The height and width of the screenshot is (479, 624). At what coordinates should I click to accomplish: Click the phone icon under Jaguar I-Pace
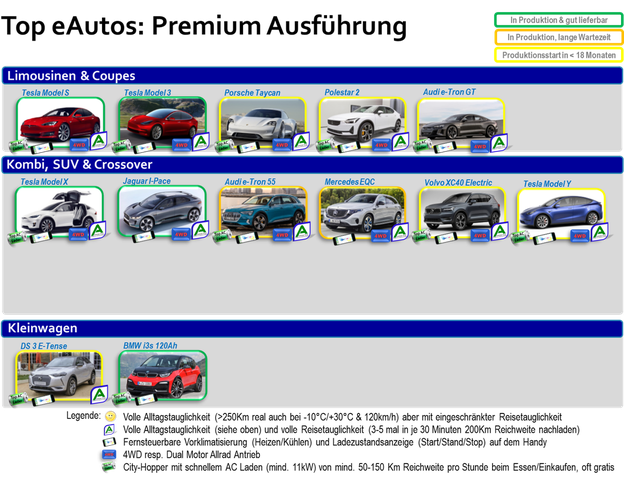(x=144, y=238)
